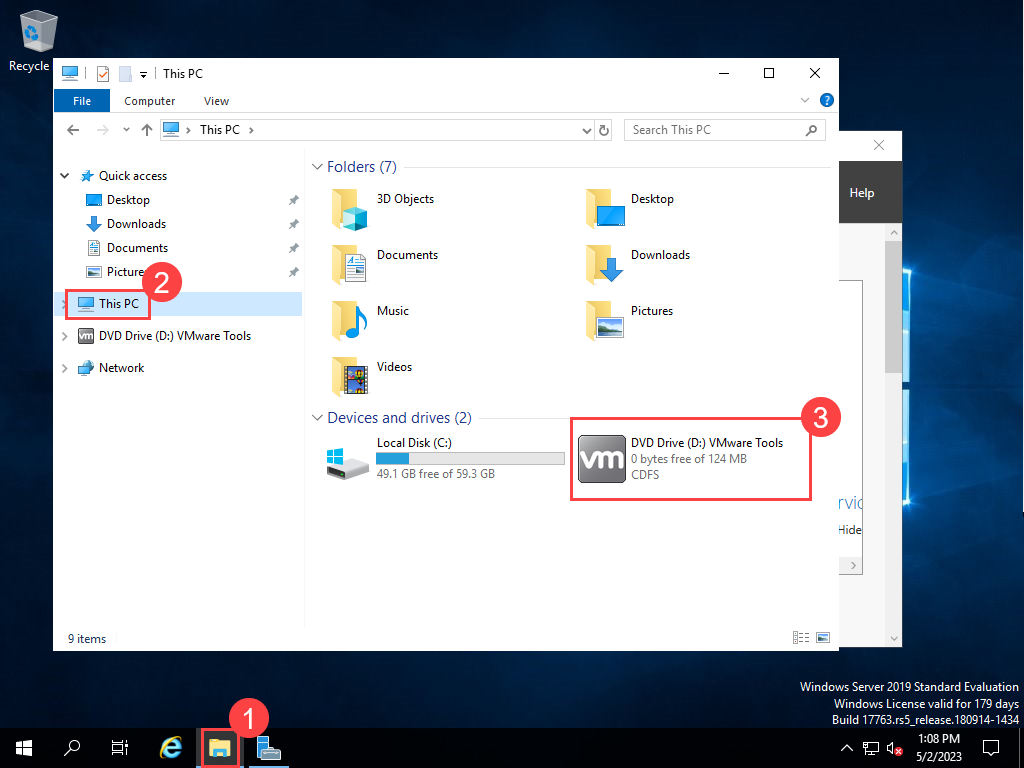Click the Hide link in background window

[850, 530]
